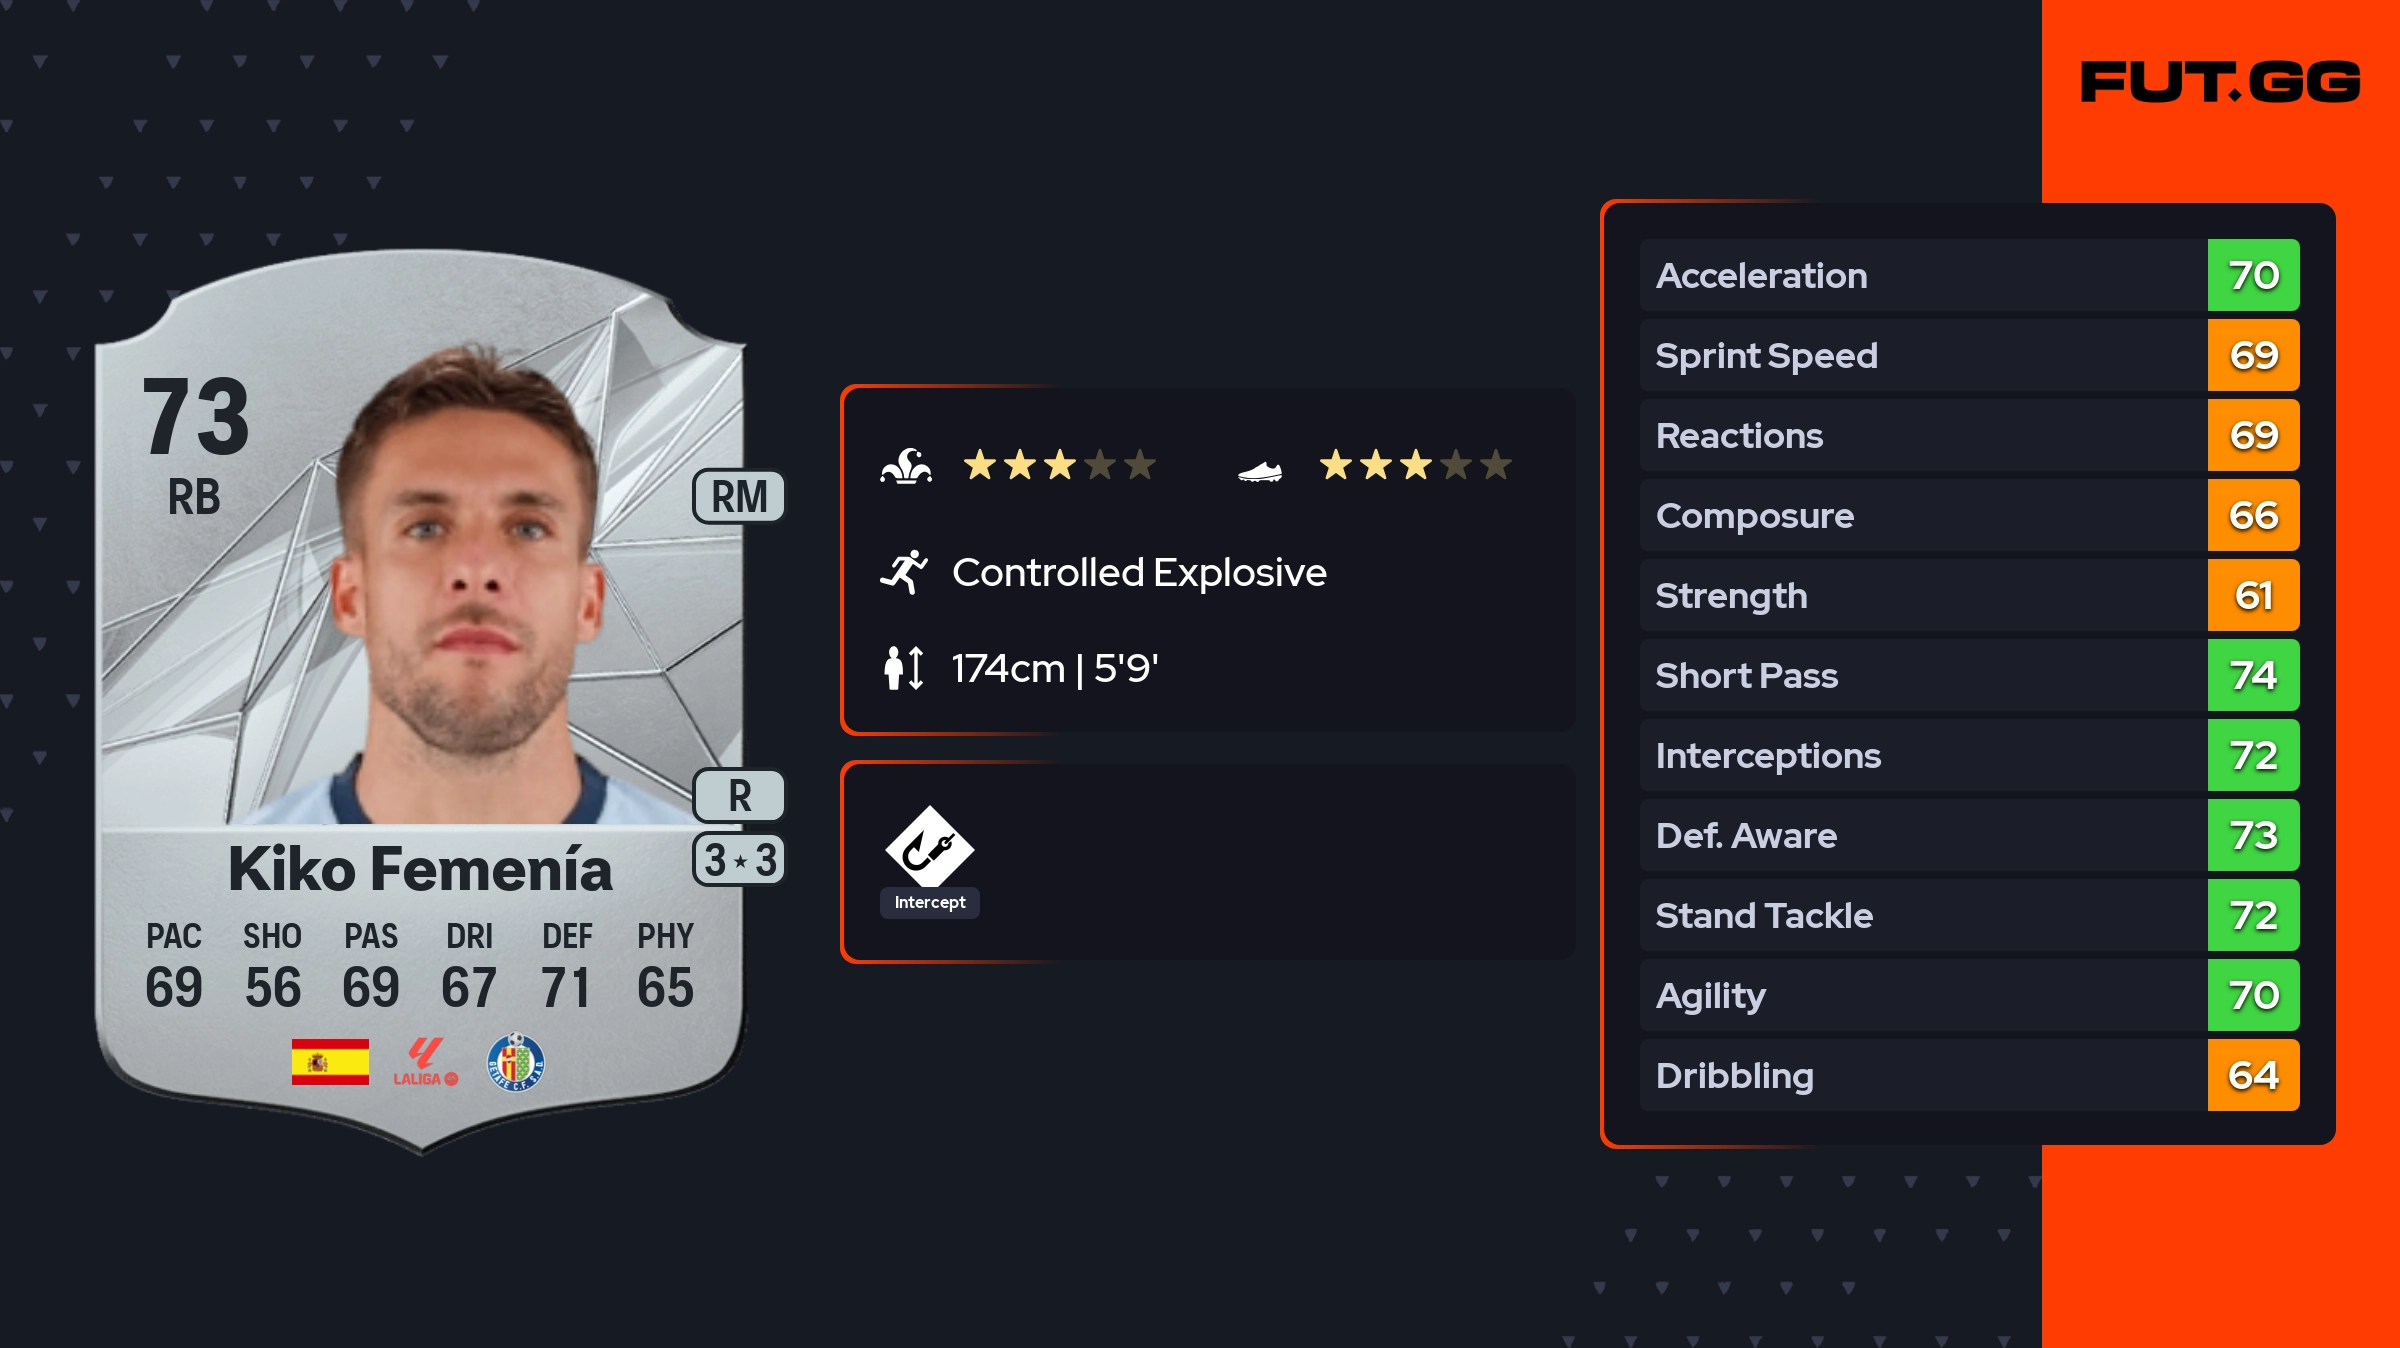The width and height of the screenshot is (2400, 1348).
Task: Click the Intercept playstyle diamond icon
Action: coord(929,848)
